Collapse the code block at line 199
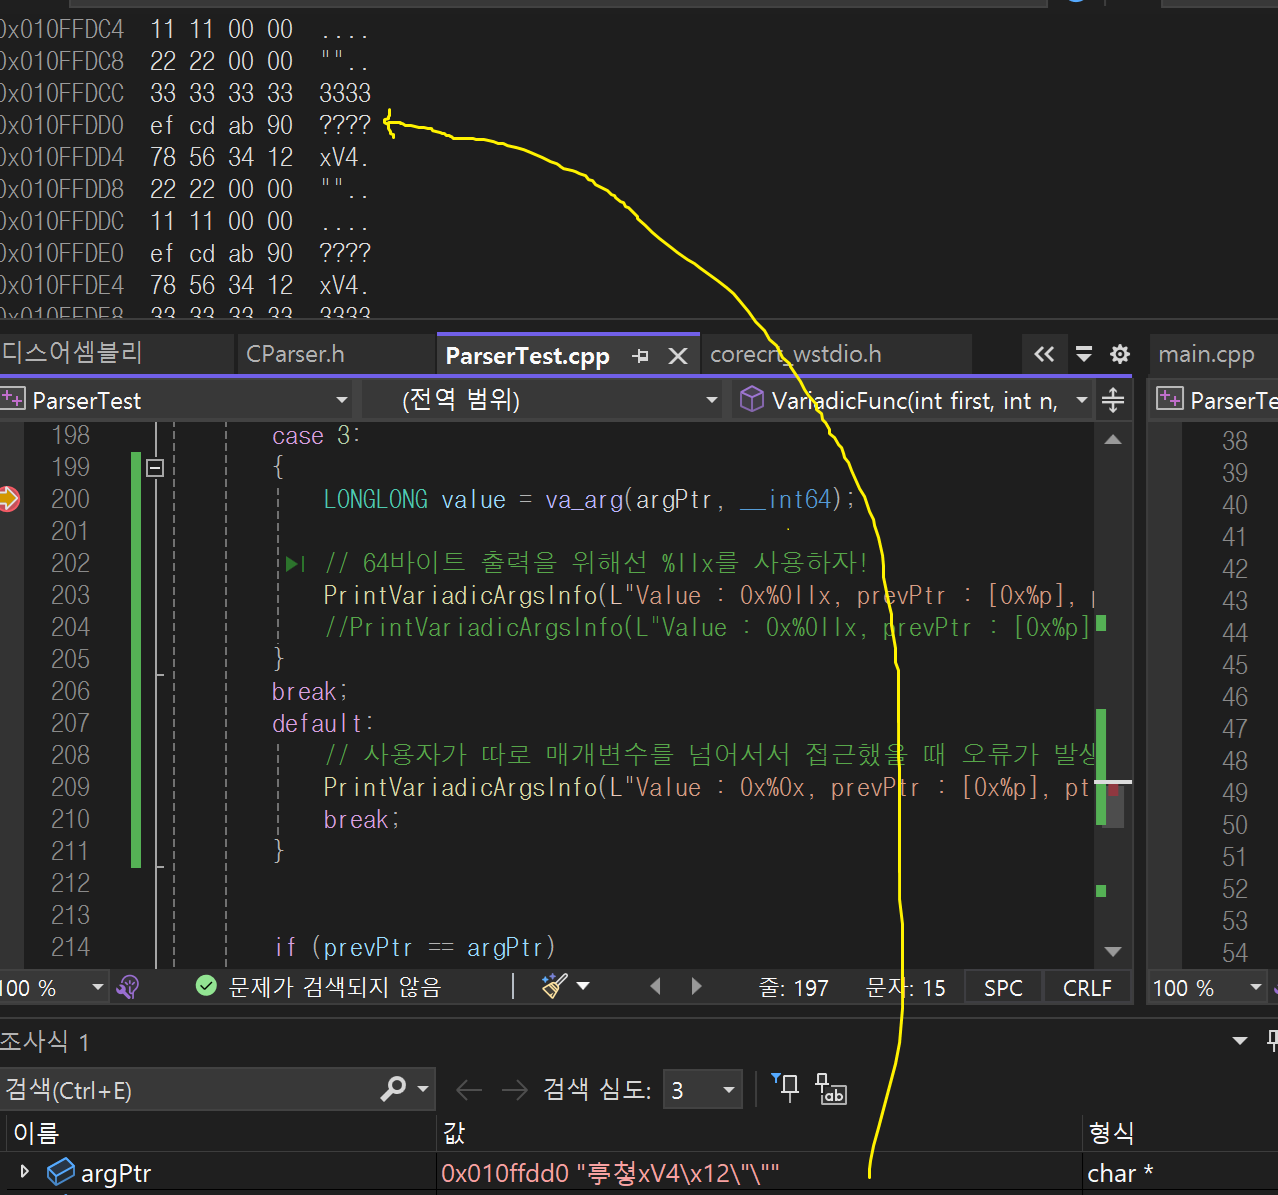Screen dimensions: 1278x1195 [155, 467]
